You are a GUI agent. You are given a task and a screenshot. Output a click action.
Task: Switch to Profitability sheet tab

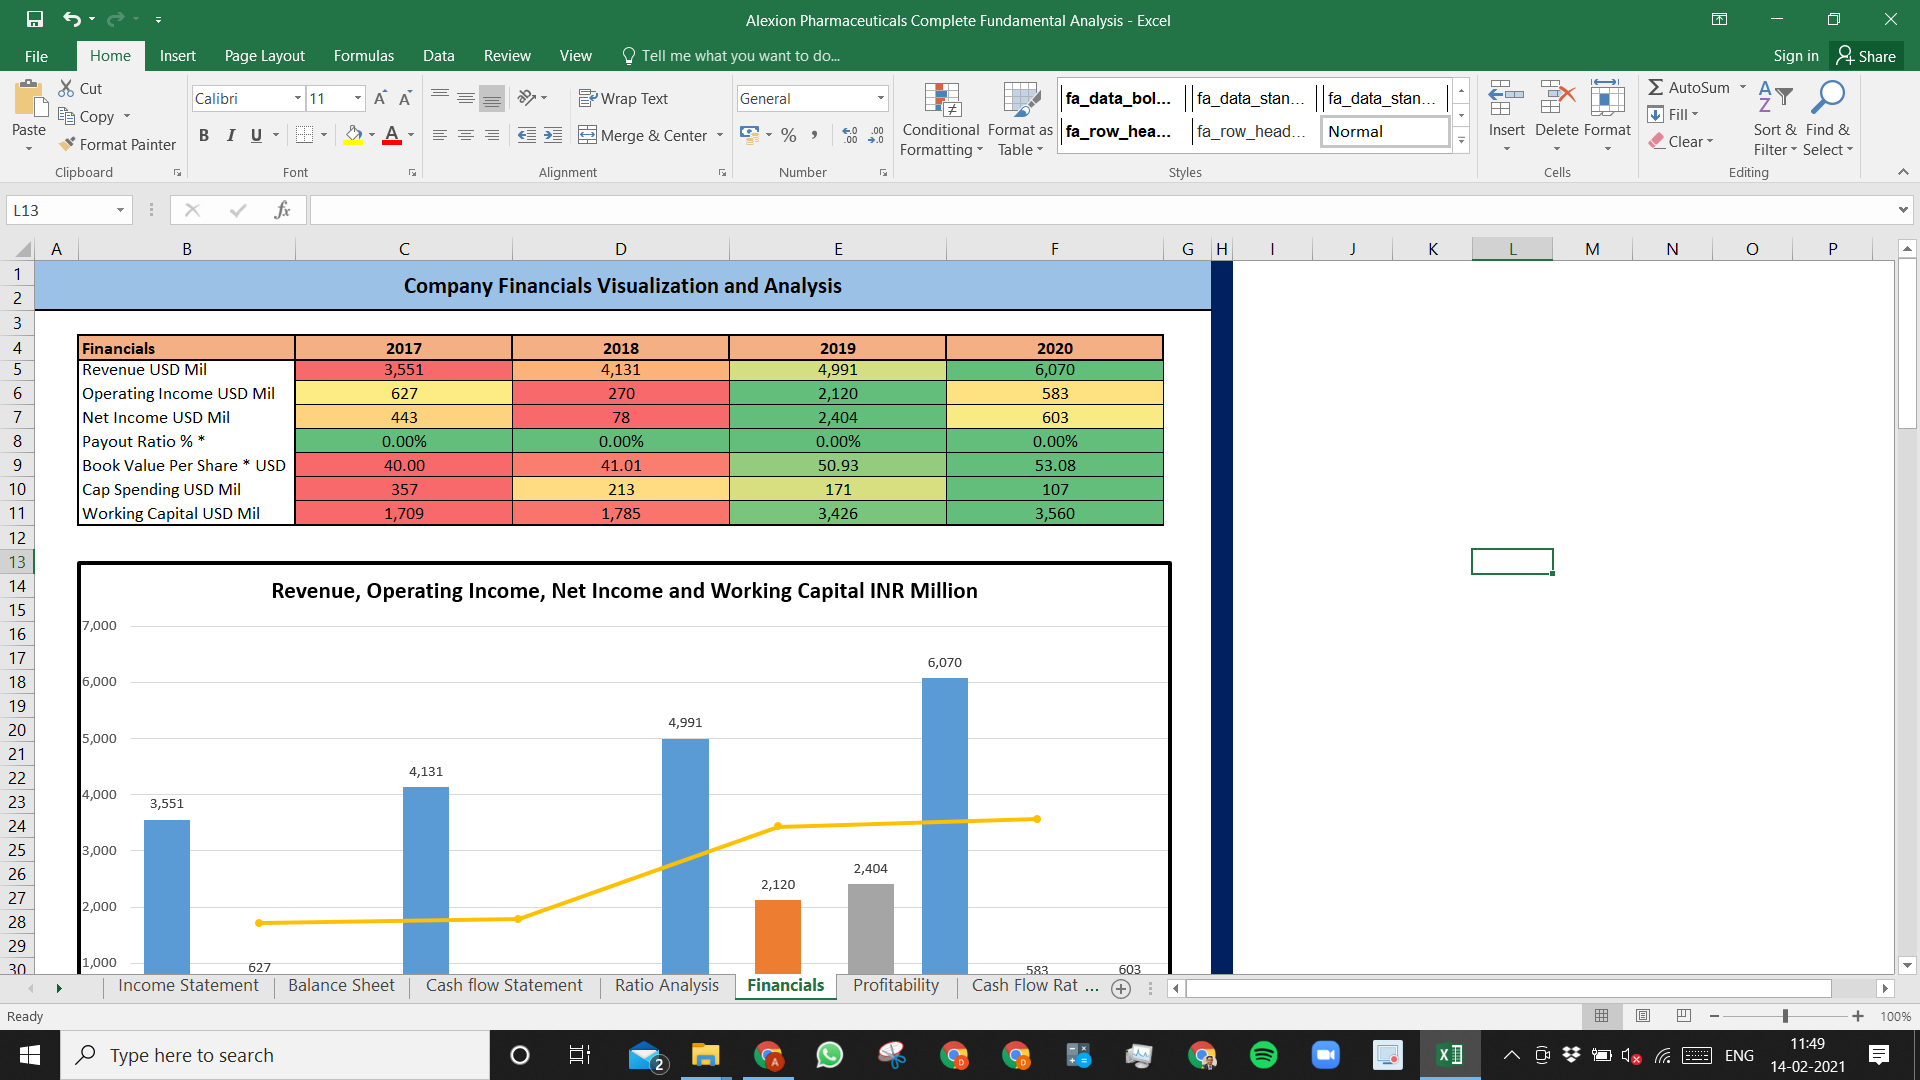pyautogui.click(x=896, y=986)
